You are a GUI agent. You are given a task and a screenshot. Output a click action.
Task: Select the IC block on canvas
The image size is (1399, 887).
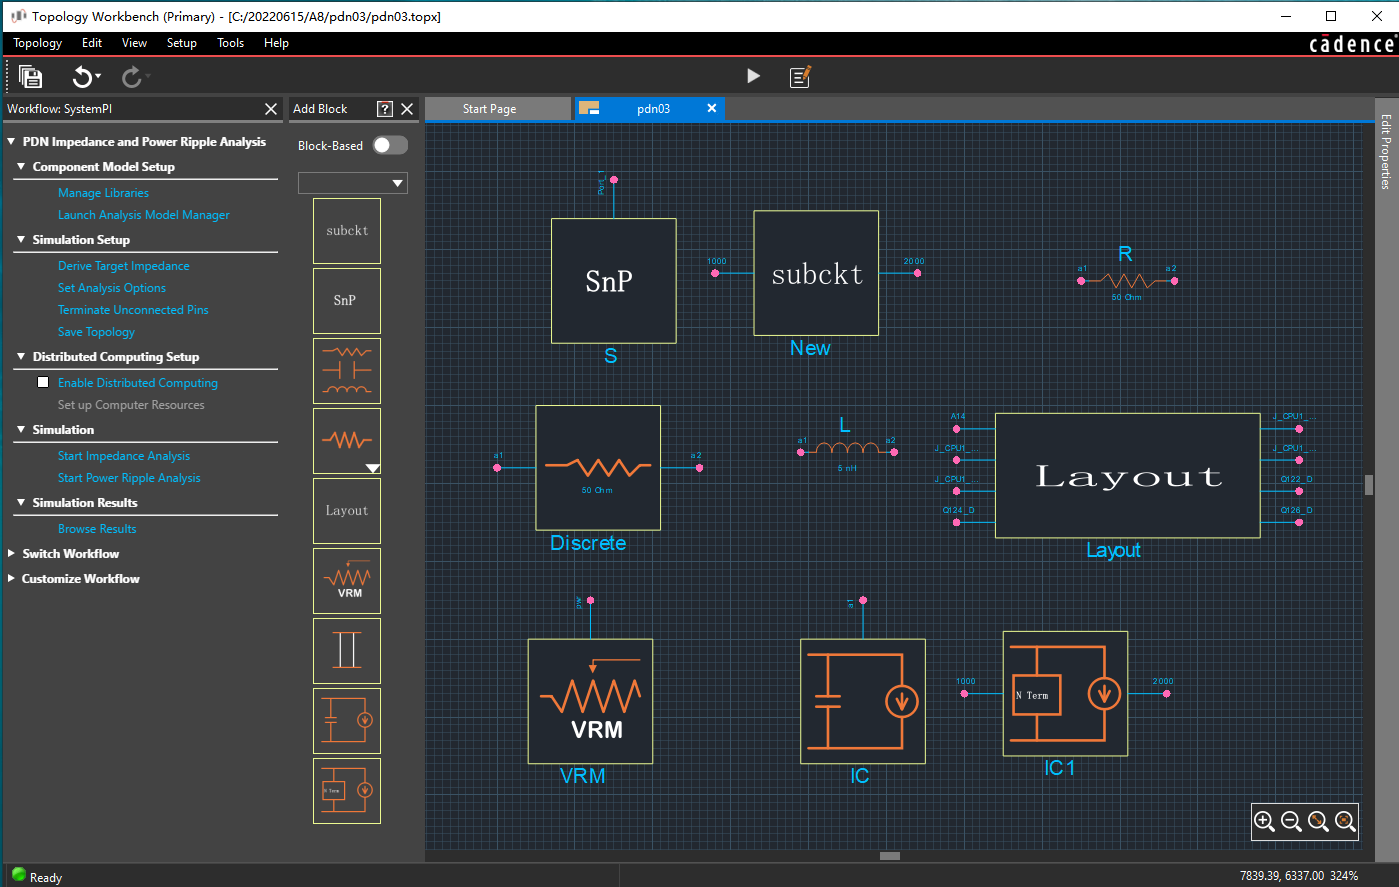click(863, 701)
